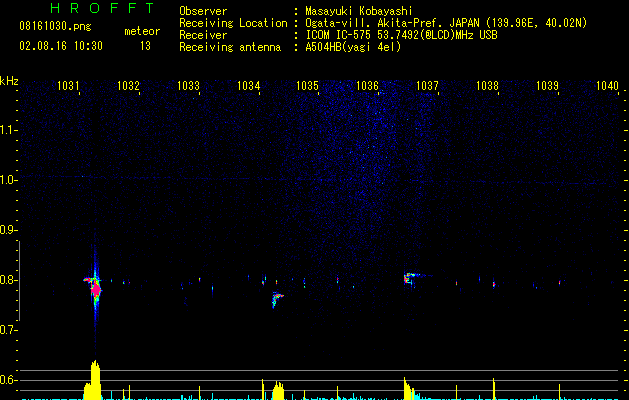Click the meteor echo near 1034 below 0.8
The image size is (629, 400).
point(277,299)
